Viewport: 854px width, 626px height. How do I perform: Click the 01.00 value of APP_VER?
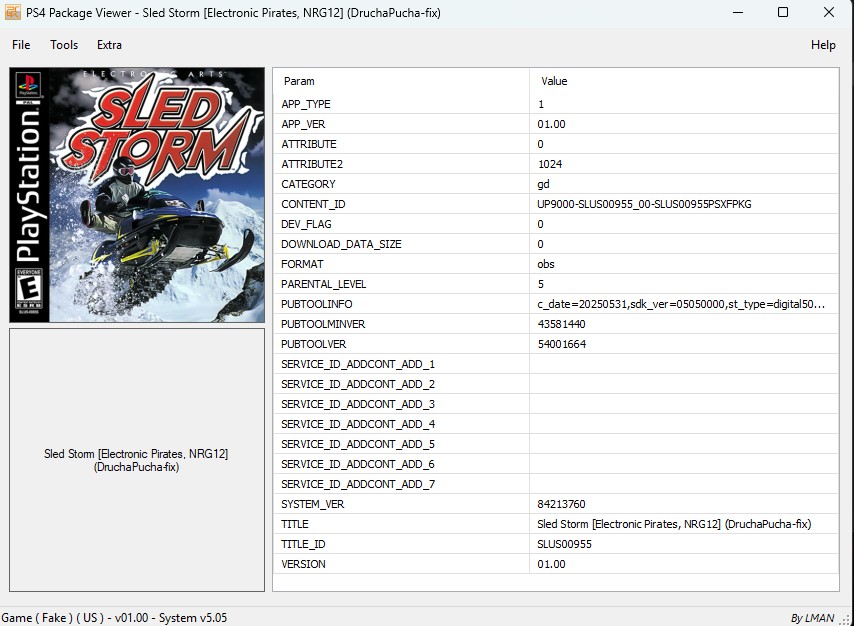551,124
